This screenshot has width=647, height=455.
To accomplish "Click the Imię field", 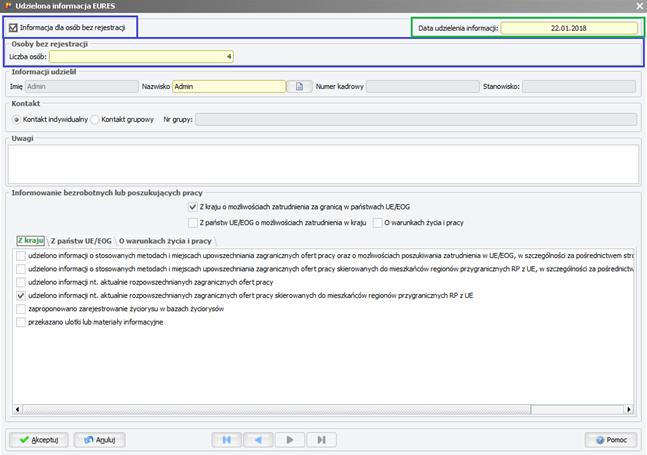I will [x=82, y=87].
